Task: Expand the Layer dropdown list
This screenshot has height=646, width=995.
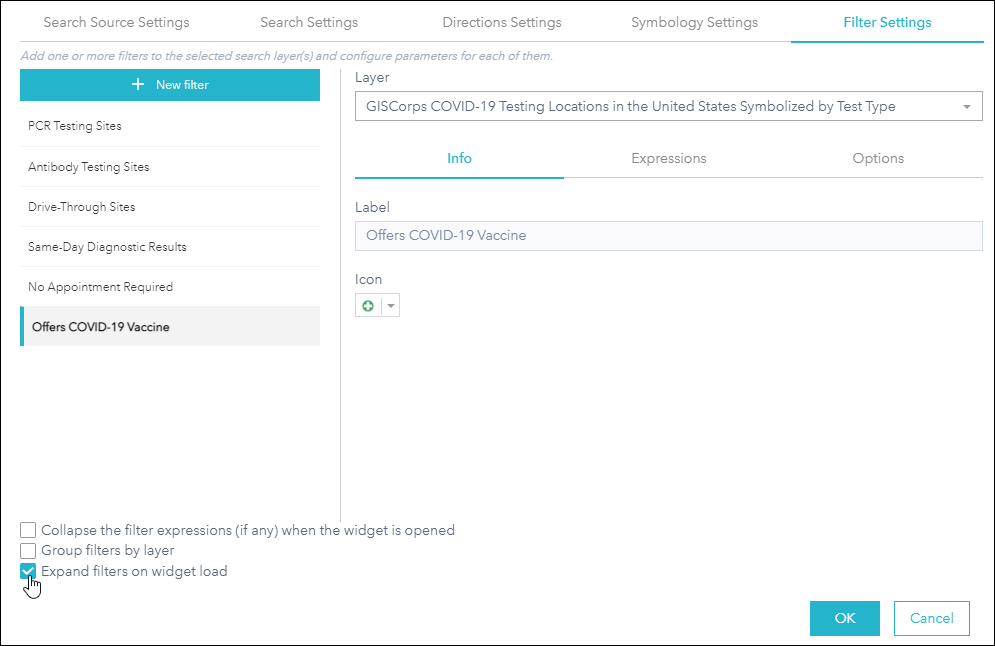Action: click(967, 107)
